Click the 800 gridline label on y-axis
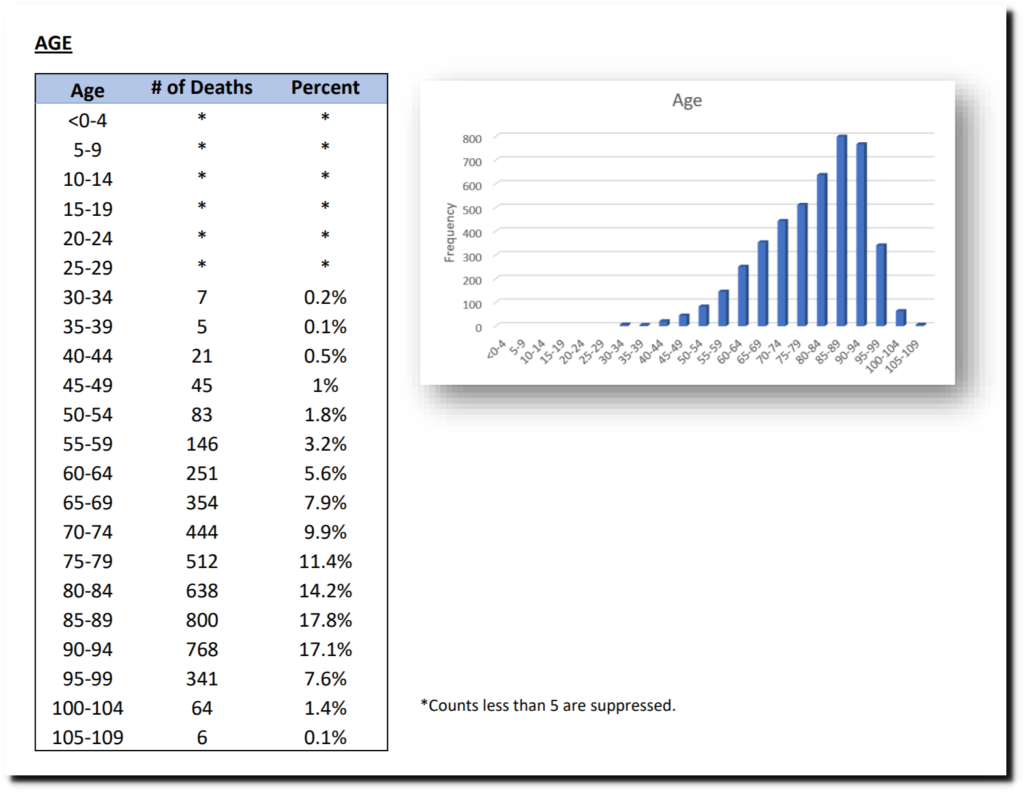This screenshot has height=793, width=1024. 471,138
